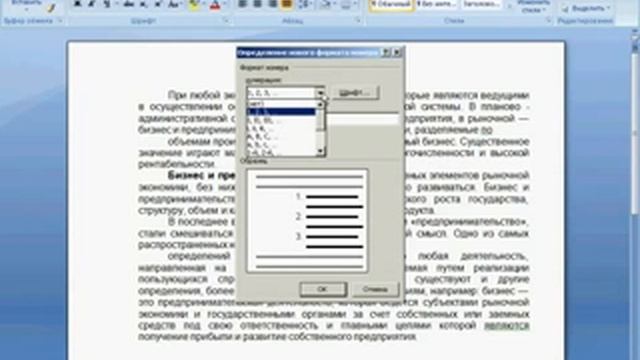Align paragraph text to the left
The height and width of the screenshot is (360, 640).
click(242, 4)
